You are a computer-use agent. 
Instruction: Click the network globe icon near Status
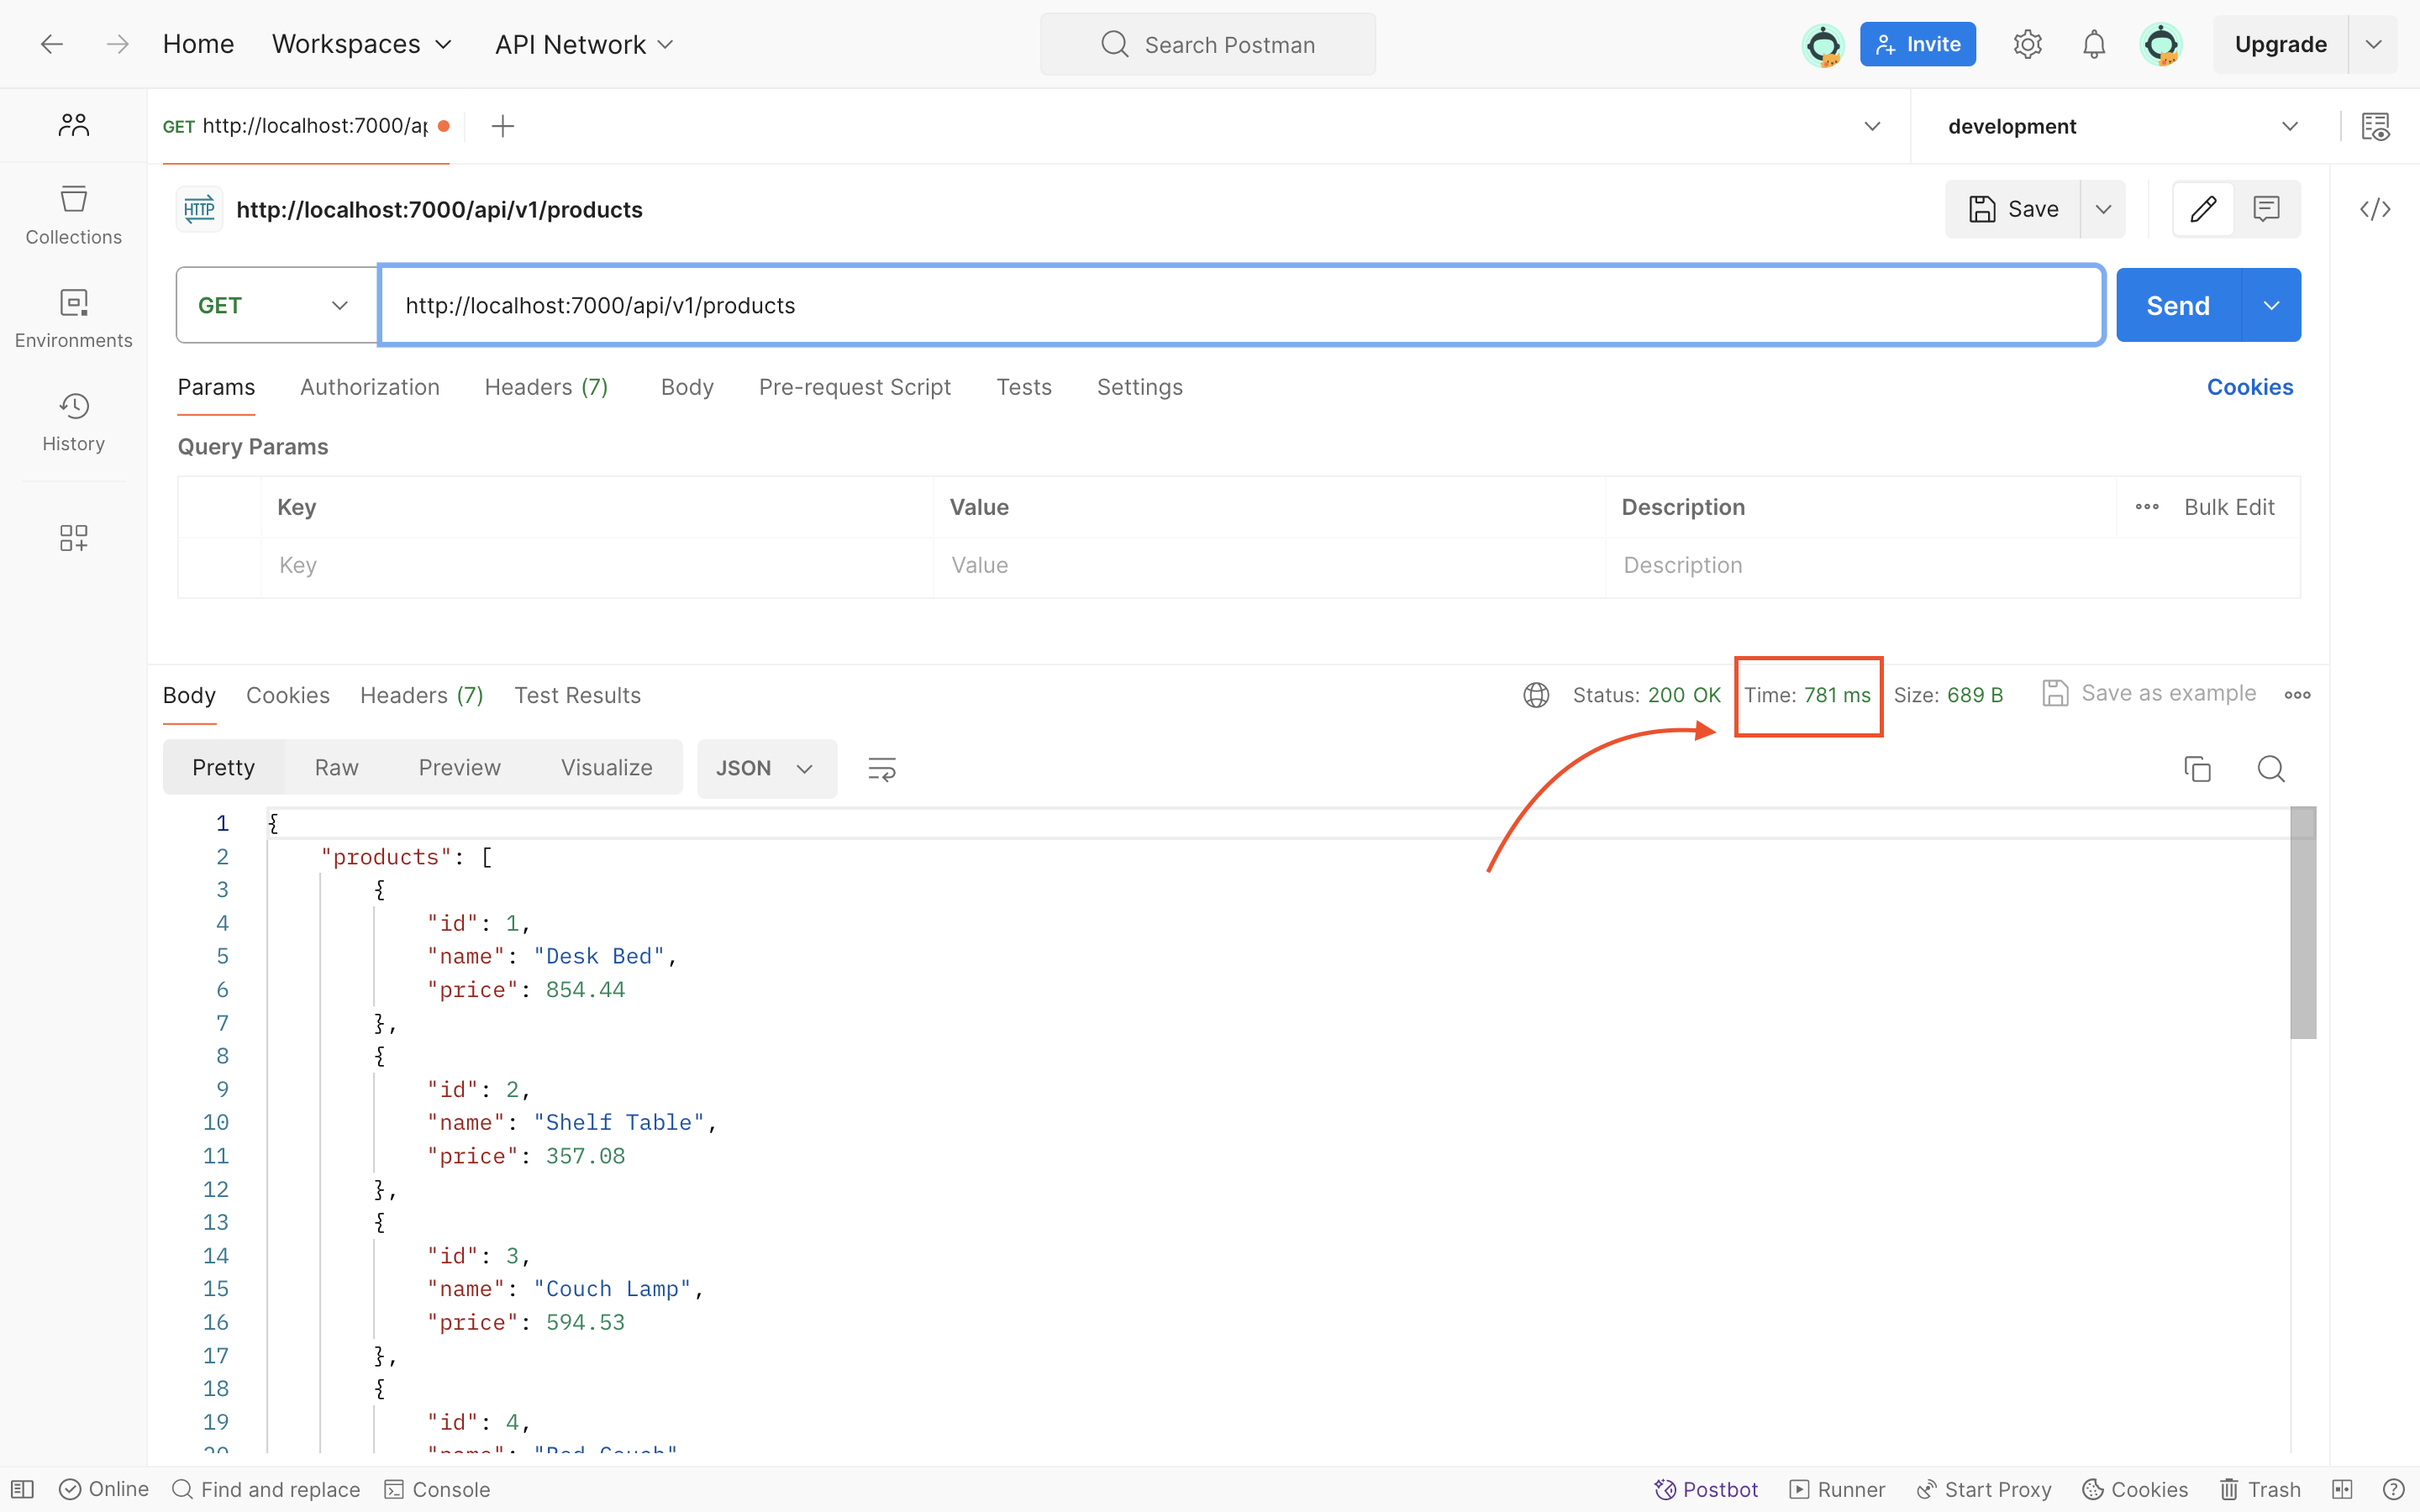1536,695
